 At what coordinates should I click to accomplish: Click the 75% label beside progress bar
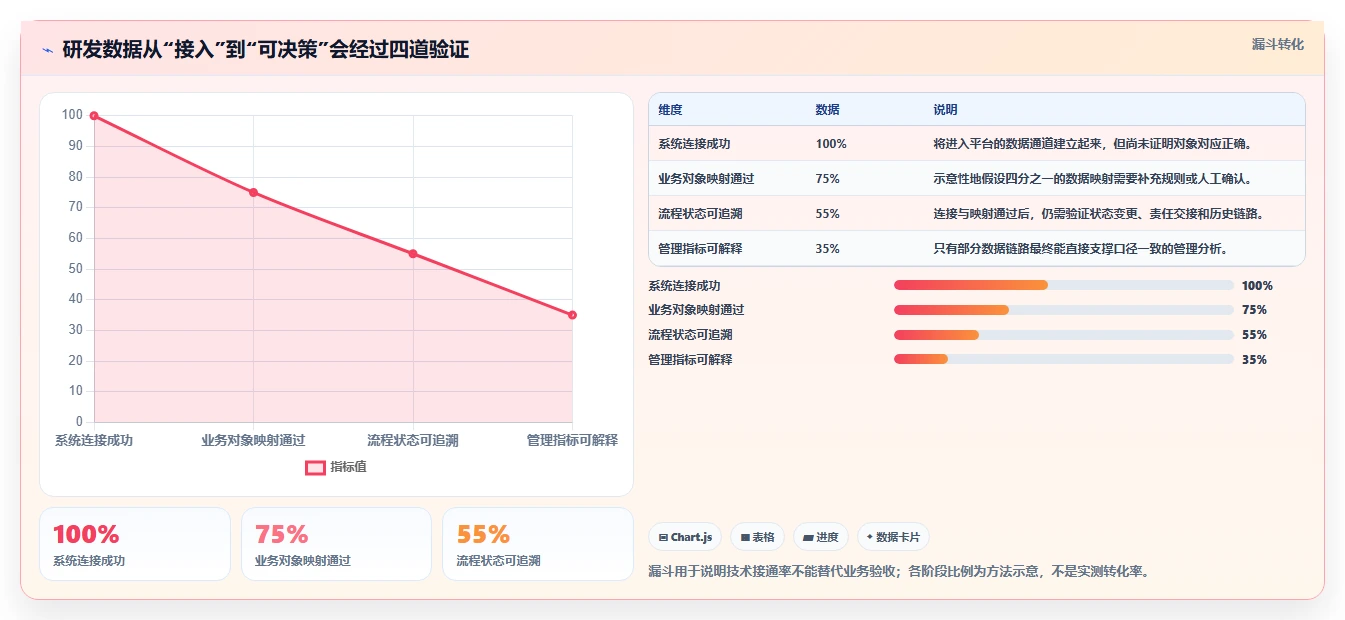pos(1254,310)
